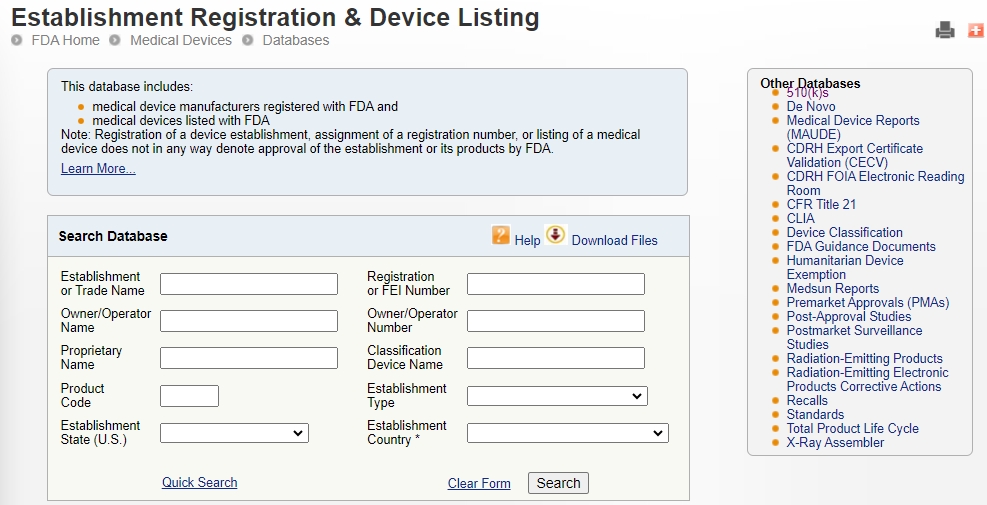Expand the Establishment Type dropdown

click(557, 396)
